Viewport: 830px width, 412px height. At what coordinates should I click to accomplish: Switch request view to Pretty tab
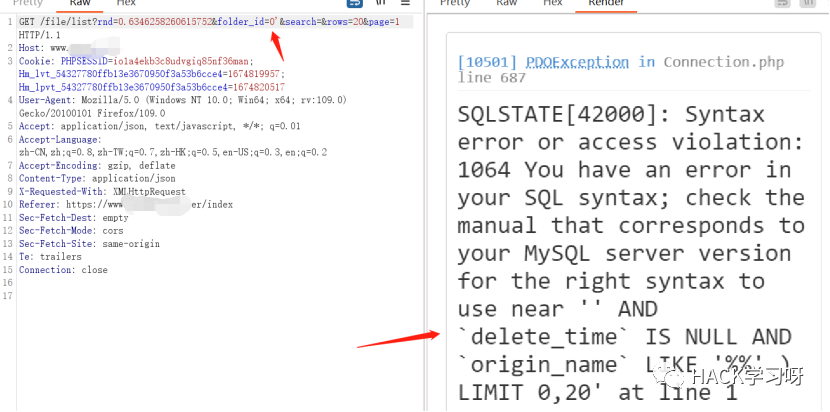(28, 3)
